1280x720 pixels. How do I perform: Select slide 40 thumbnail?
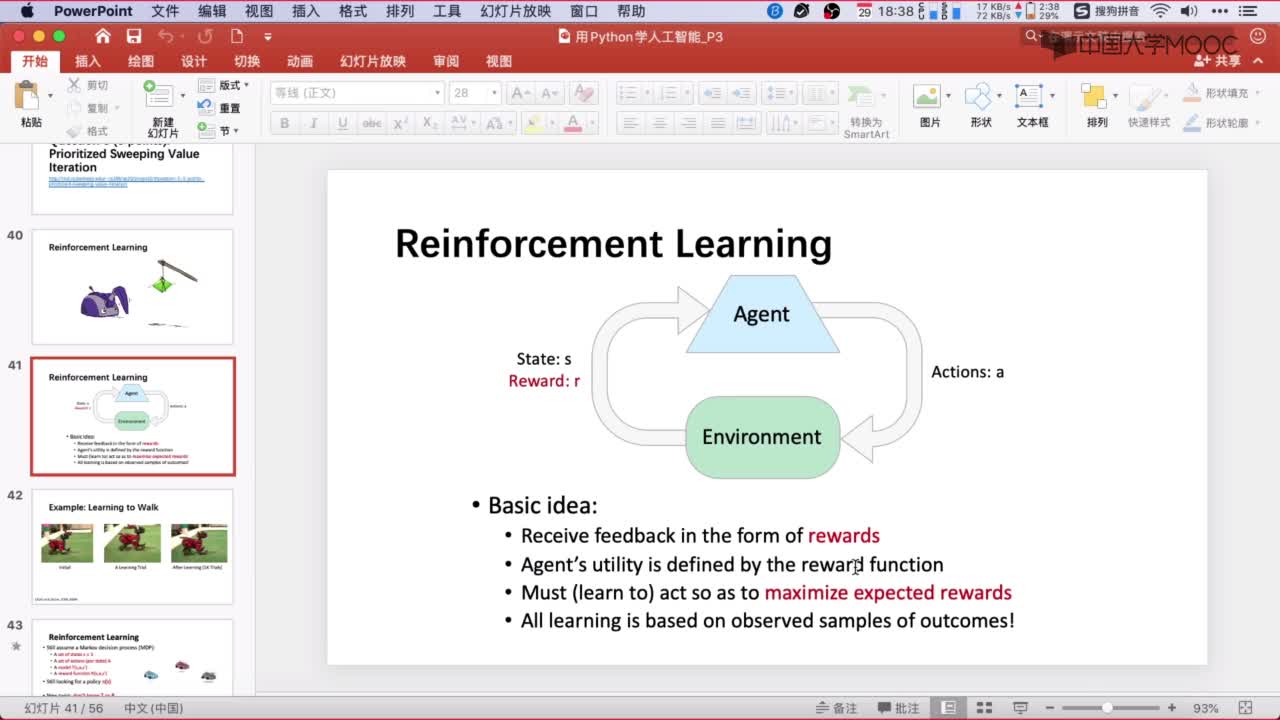pyautogui.click(x=132, y=287)
